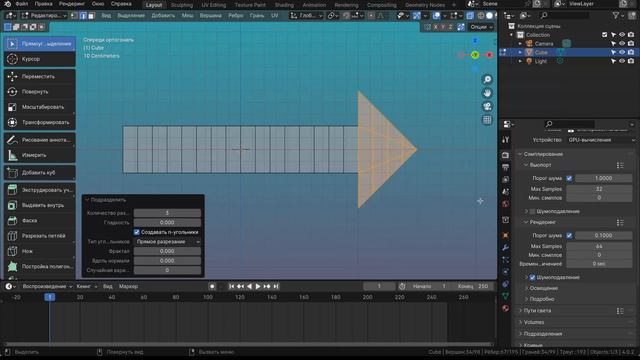The width and height of the screenshot is (640, 360).
Task: Open the Tool properties tab icon
Action: tap(506, 140)
